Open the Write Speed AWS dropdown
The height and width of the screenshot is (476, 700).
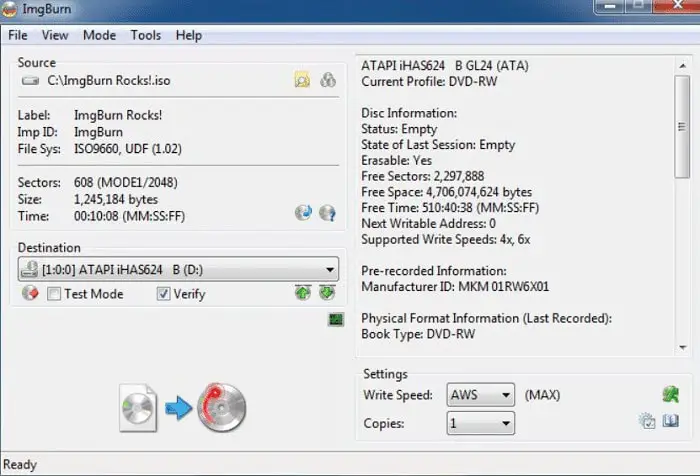click(x=480, y=395)
